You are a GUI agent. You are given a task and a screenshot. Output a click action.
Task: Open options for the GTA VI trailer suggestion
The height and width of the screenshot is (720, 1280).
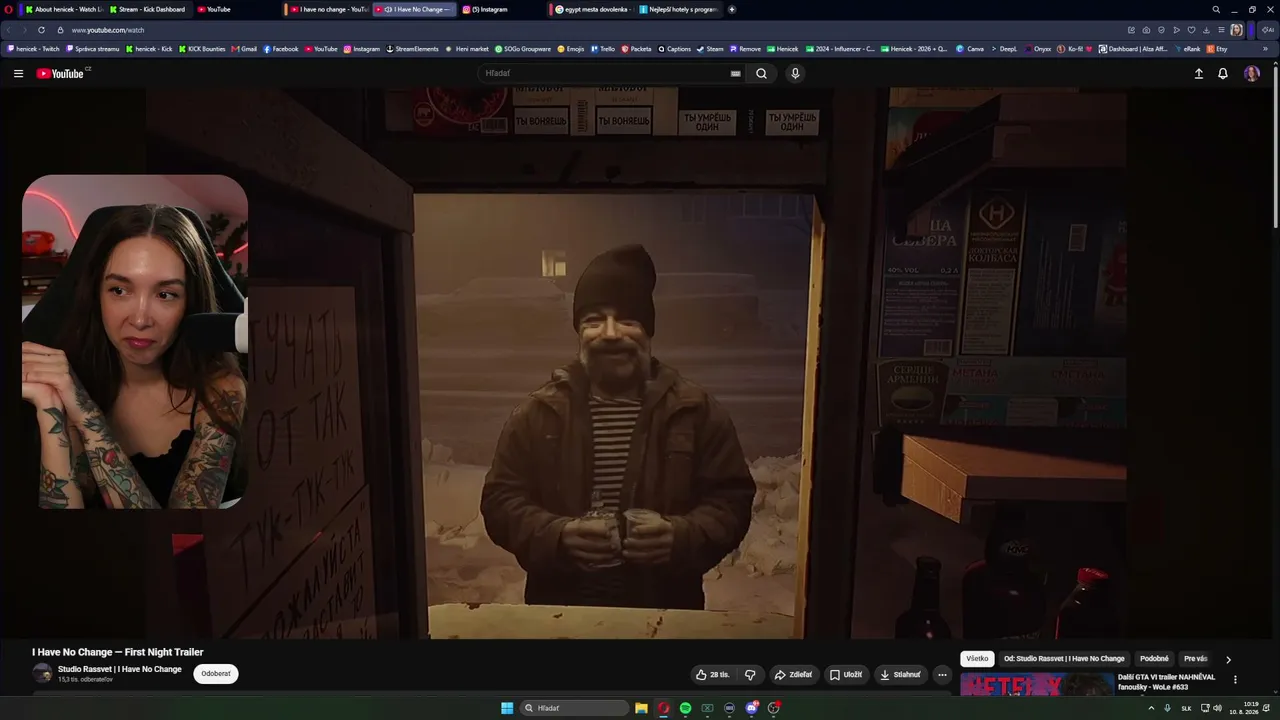point(1235,680)
